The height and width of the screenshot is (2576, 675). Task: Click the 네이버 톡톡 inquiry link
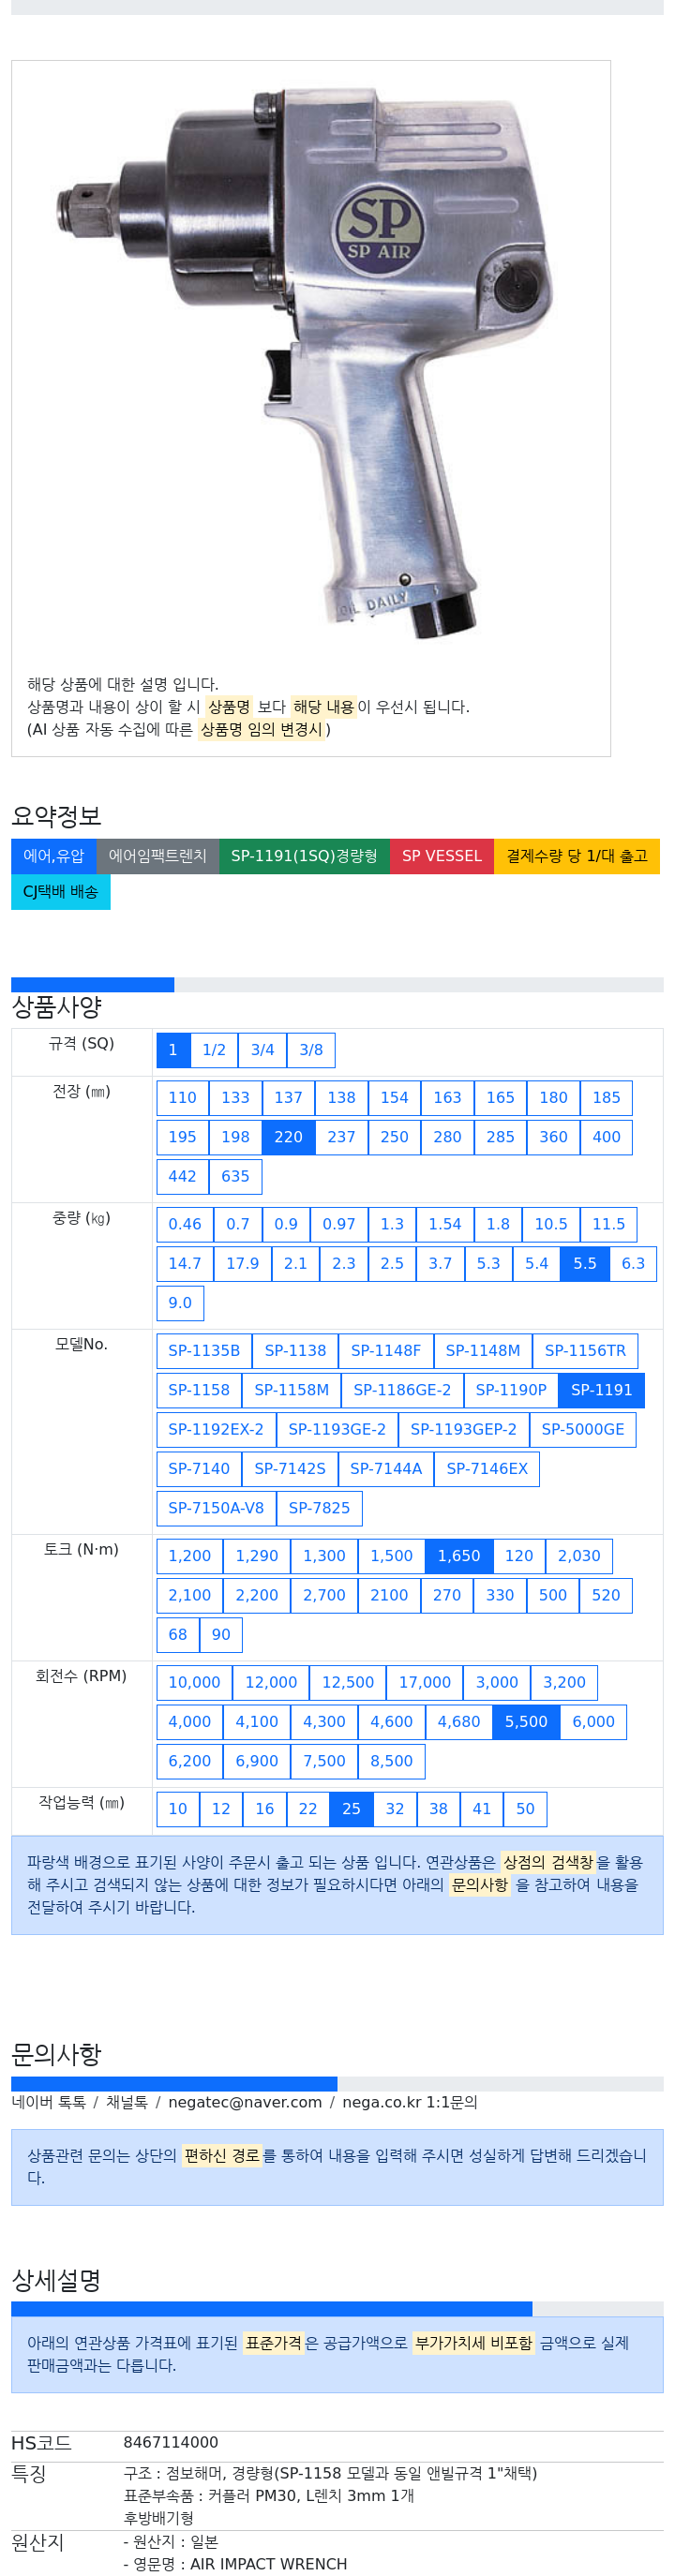(49, 2102)
